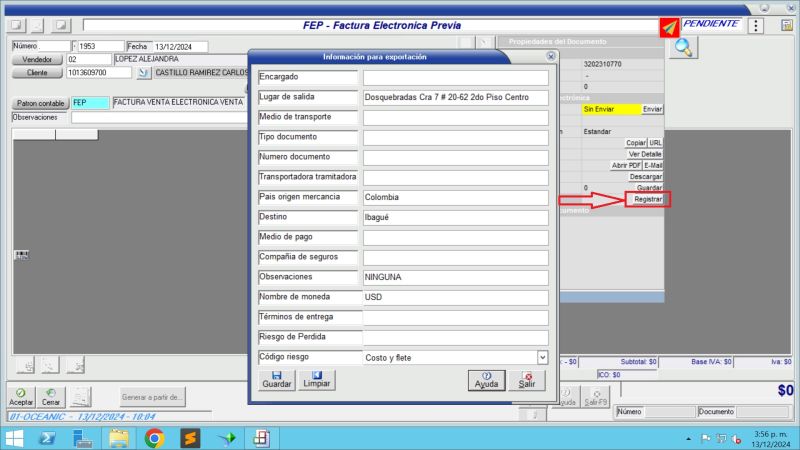The height and width of the screenshot is (450, 800).
Task: Click the Abrir PDF button
Action: point(625,165)
